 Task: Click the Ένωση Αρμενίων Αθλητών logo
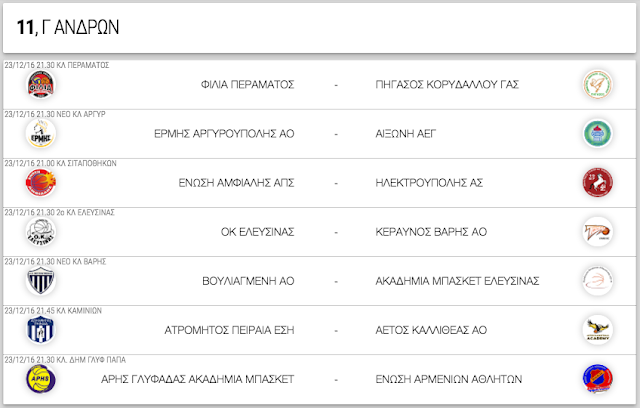tap(597, 379)
